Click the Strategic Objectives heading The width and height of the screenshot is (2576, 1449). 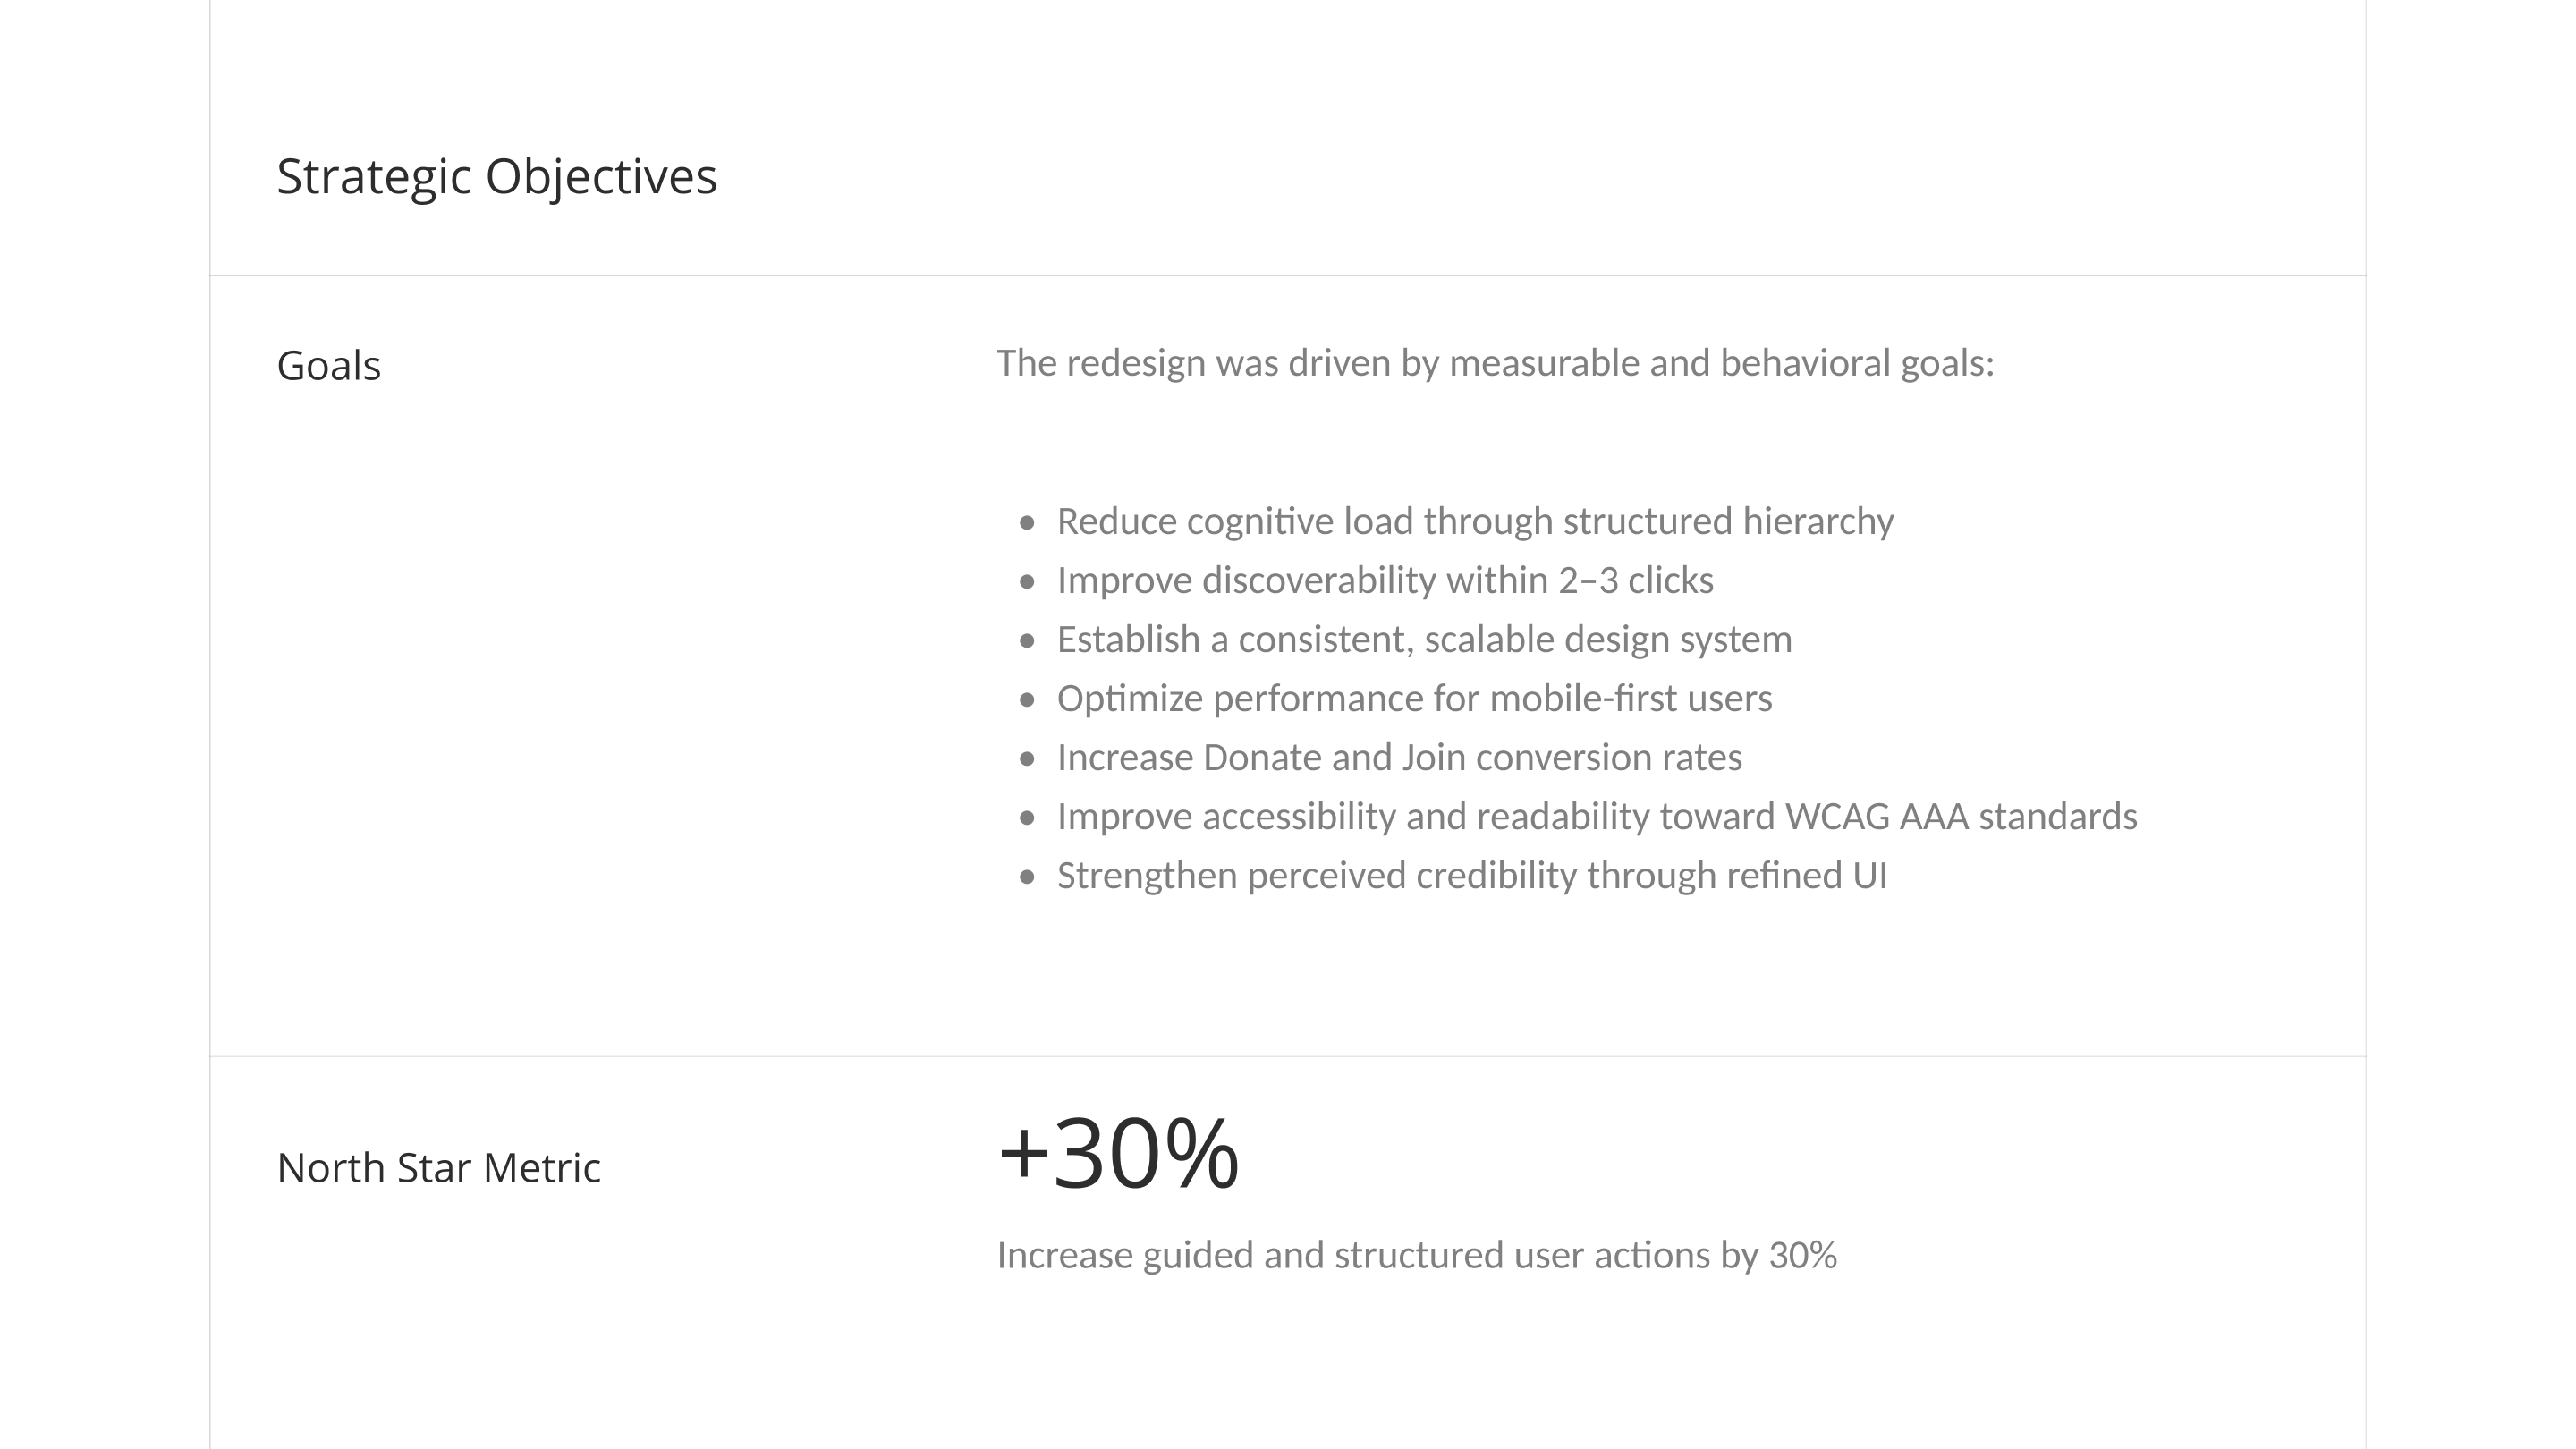pos(496,177)
